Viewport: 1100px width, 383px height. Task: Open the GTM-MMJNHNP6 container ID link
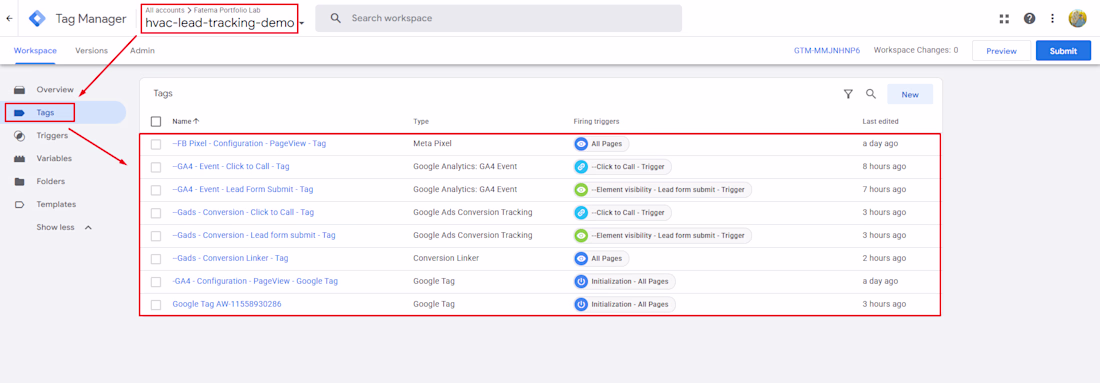point(826,51)
